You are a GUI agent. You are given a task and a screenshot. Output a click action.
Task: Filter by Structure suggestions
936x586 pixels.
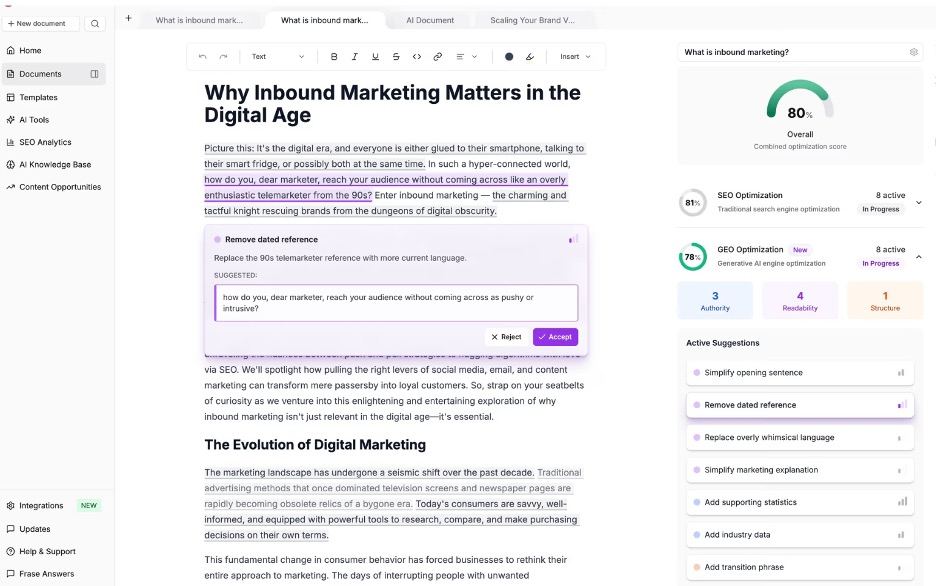[x=885, y=301]
